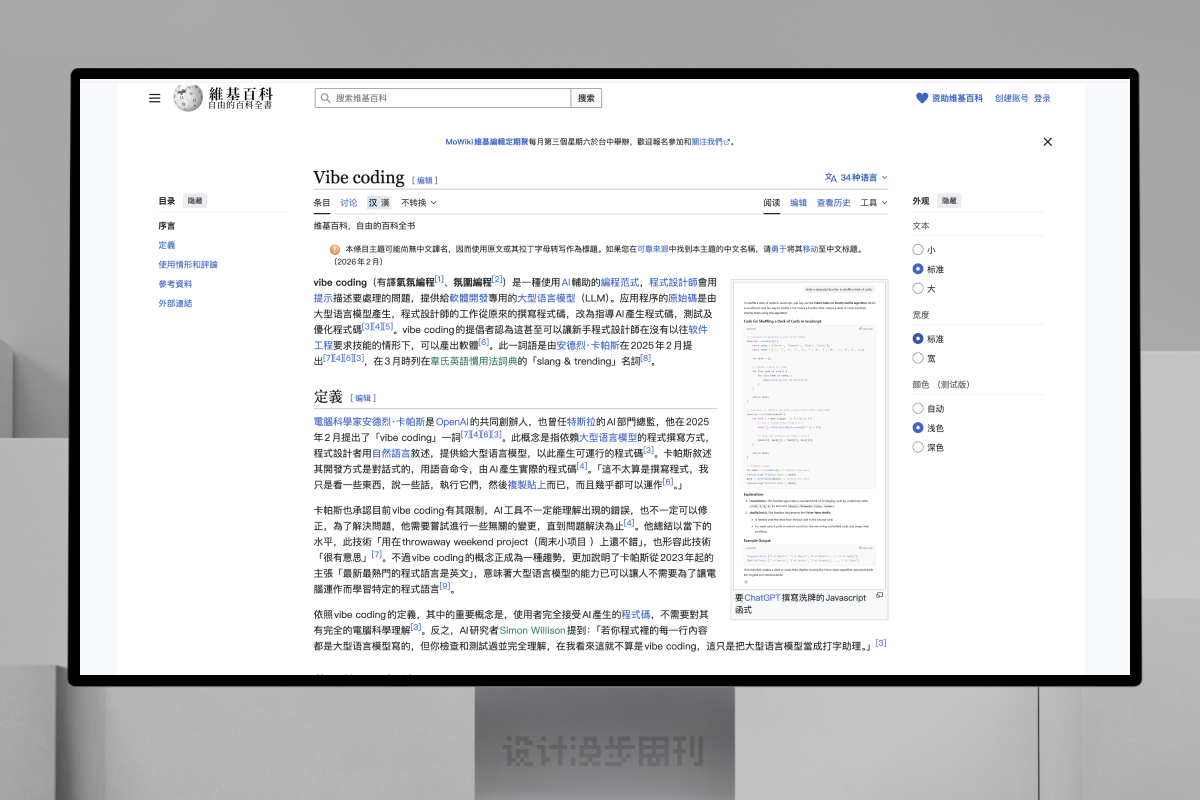The image size is (1200, 800).
Task: Select automatic color mode 自动
Action: coord(918,408)
